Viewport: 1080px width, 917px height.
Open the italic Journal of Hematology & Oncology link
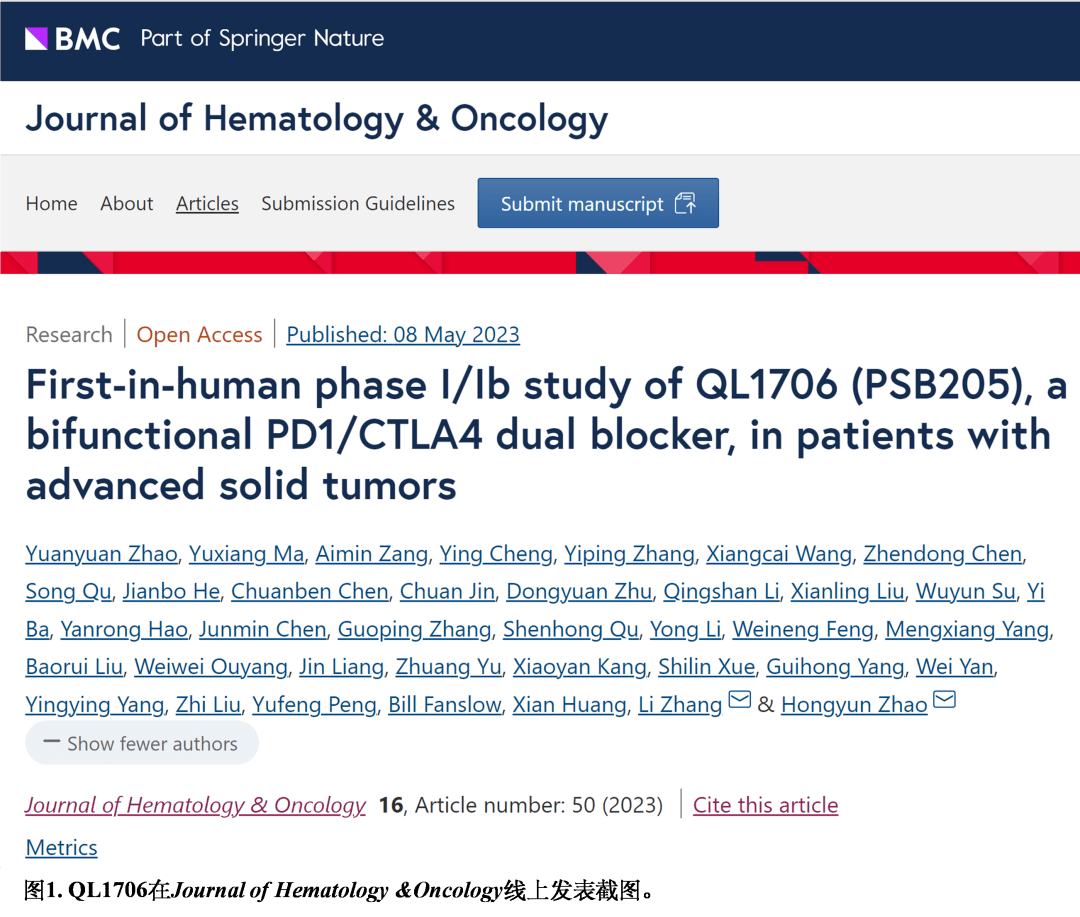(x=196, y=805)
